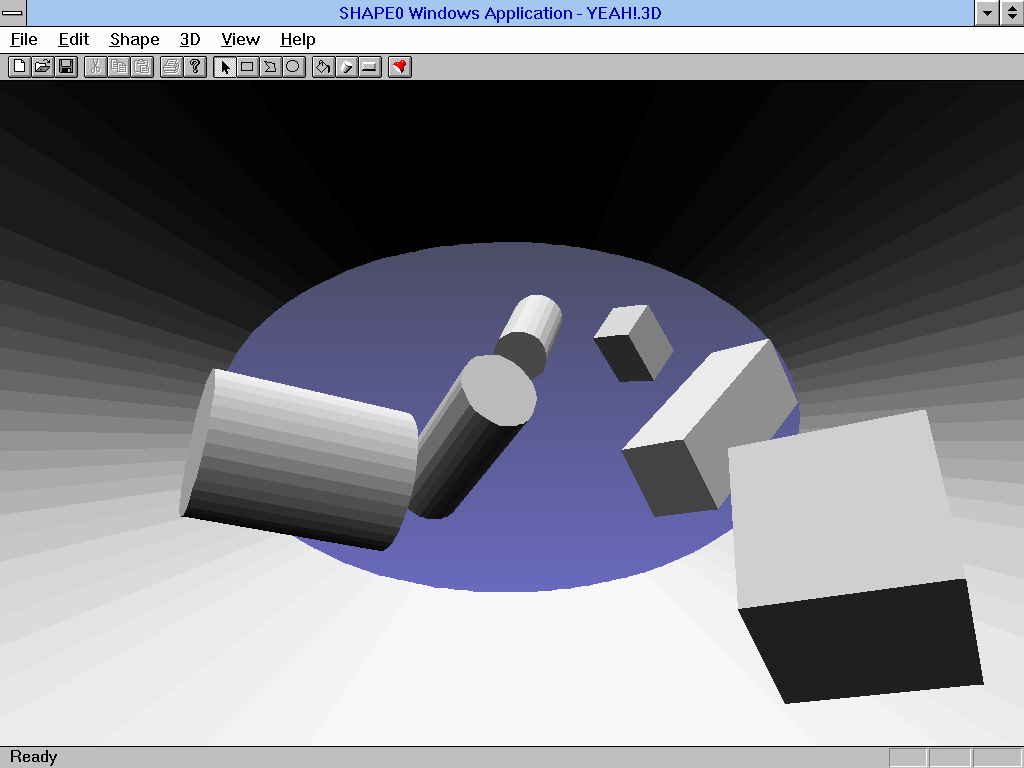Click the Cut scissors icon

(x=95, y=67)
